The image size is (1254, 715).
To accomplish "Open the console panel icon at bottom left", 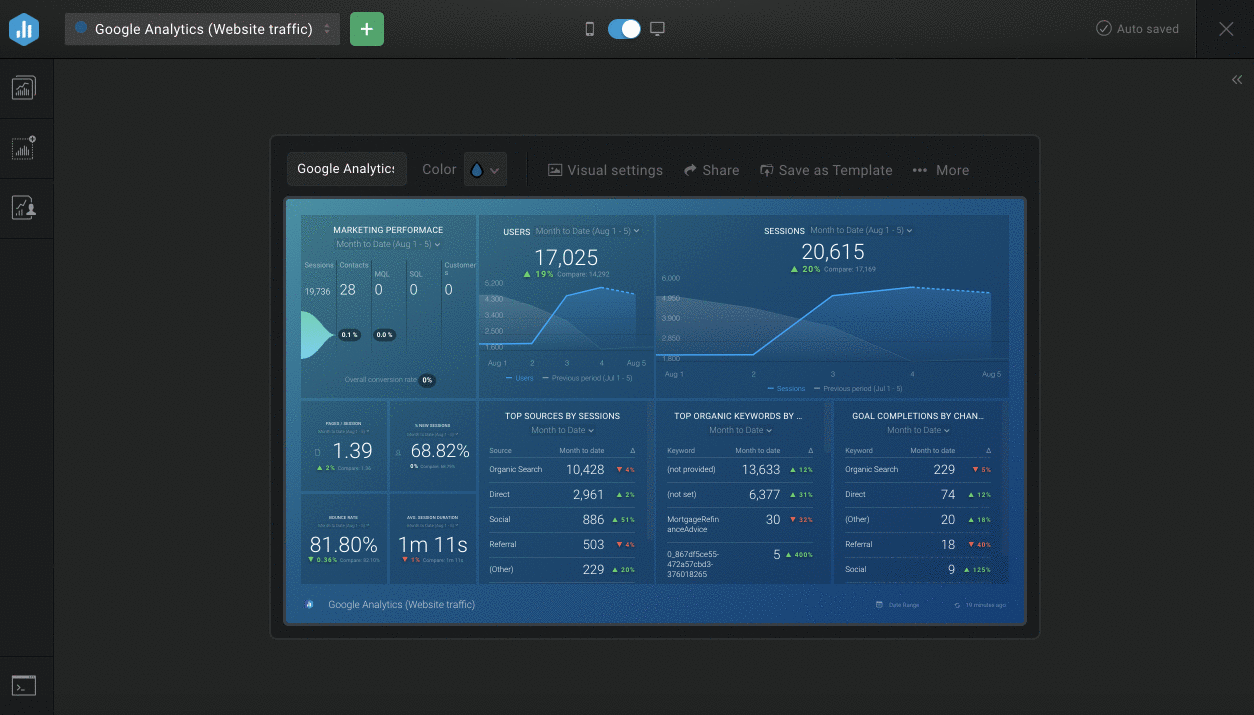I will [x=23, y=686].
